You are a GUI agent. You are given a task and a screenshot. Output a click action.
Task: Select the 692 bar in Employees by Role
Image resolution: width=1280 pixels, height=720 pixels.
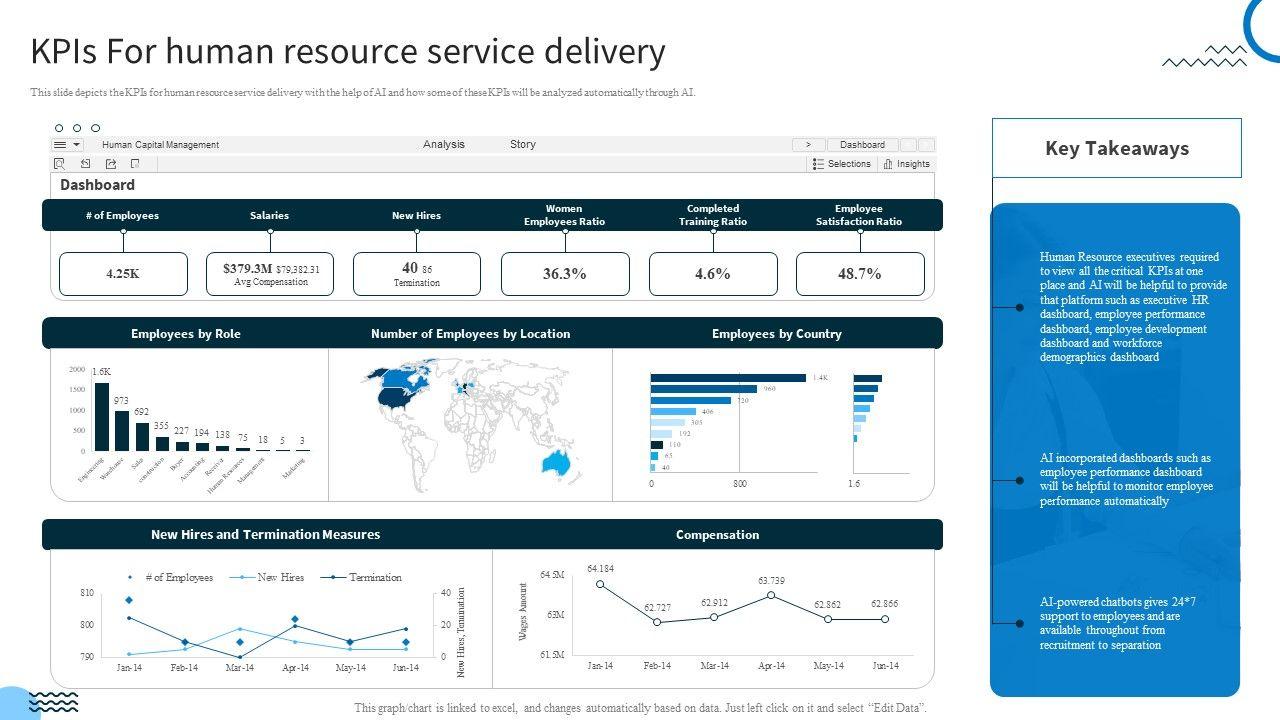[142, 436]
